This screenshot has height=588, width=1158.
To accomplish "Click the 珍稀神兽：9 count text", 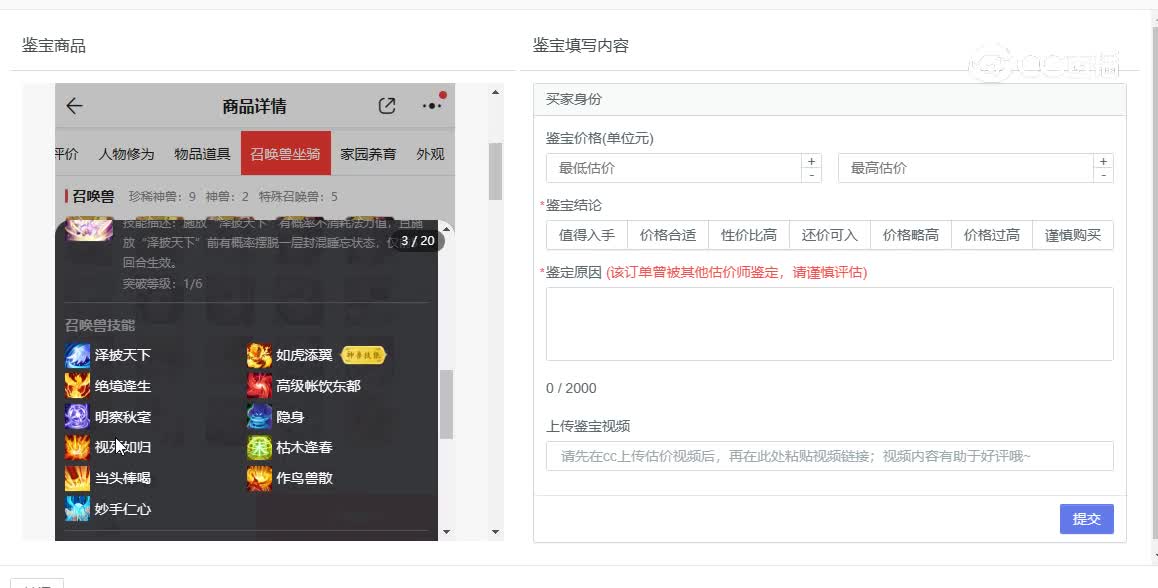I will [x=162, y=196].
